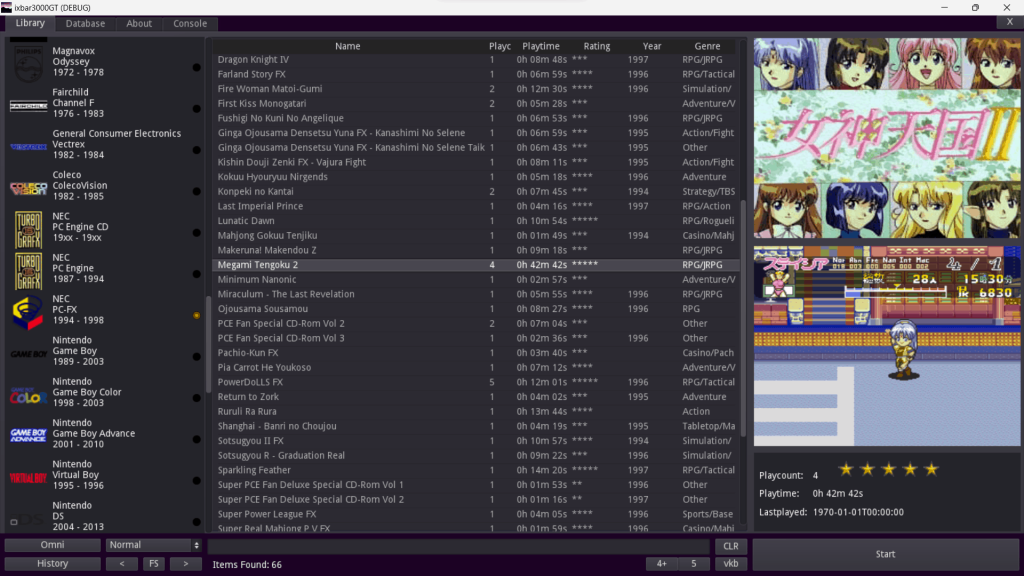Click the five-star rating display
The width and height of the screenshot is (1024, 576).
point(888,469)
